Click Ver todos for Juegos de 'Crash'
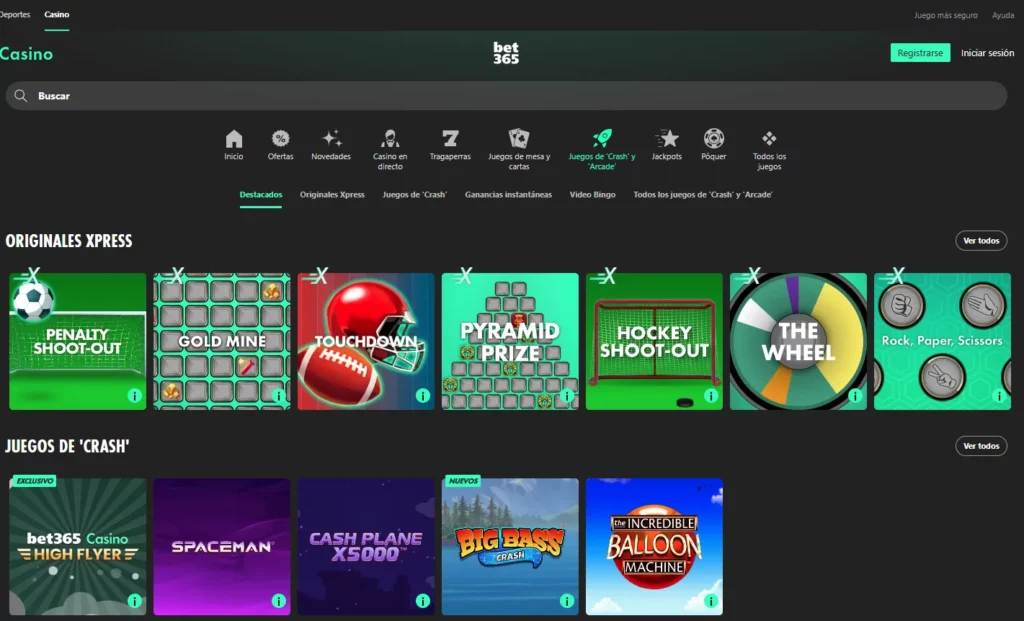1024x621 pixels. coord(981,446)
